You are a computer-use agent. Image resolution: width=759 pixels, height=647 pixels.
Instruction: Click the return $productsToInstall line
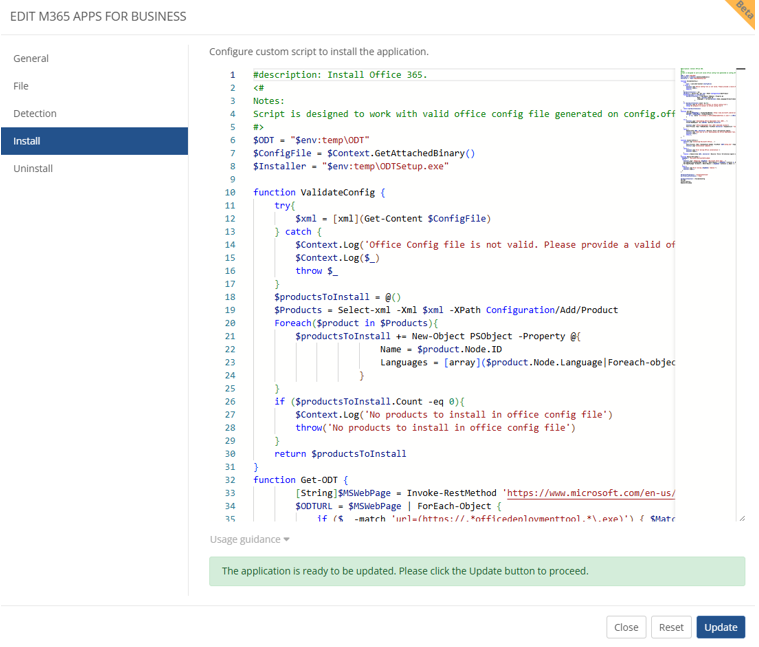click(340, 453)
